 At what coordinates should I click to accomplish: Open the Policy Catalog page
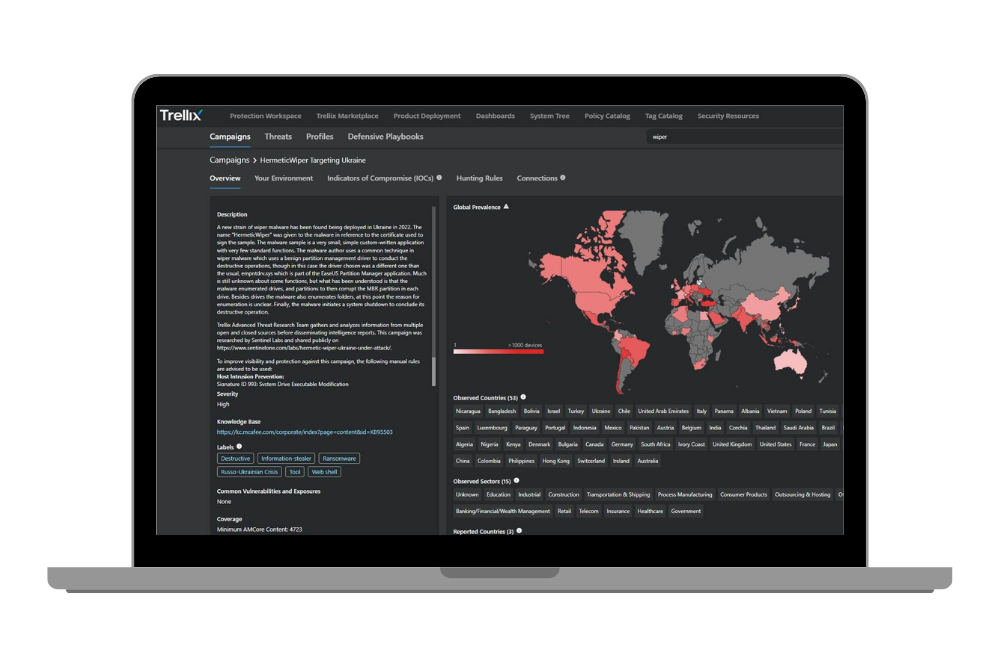pyautogui.click(x=607, y=116)
